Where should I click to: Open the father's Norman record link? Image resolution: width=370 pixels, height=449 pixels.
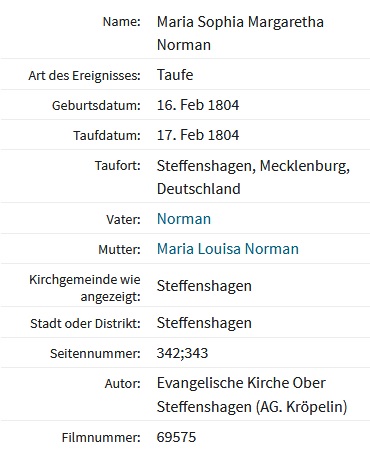click(x=184, y=219)
